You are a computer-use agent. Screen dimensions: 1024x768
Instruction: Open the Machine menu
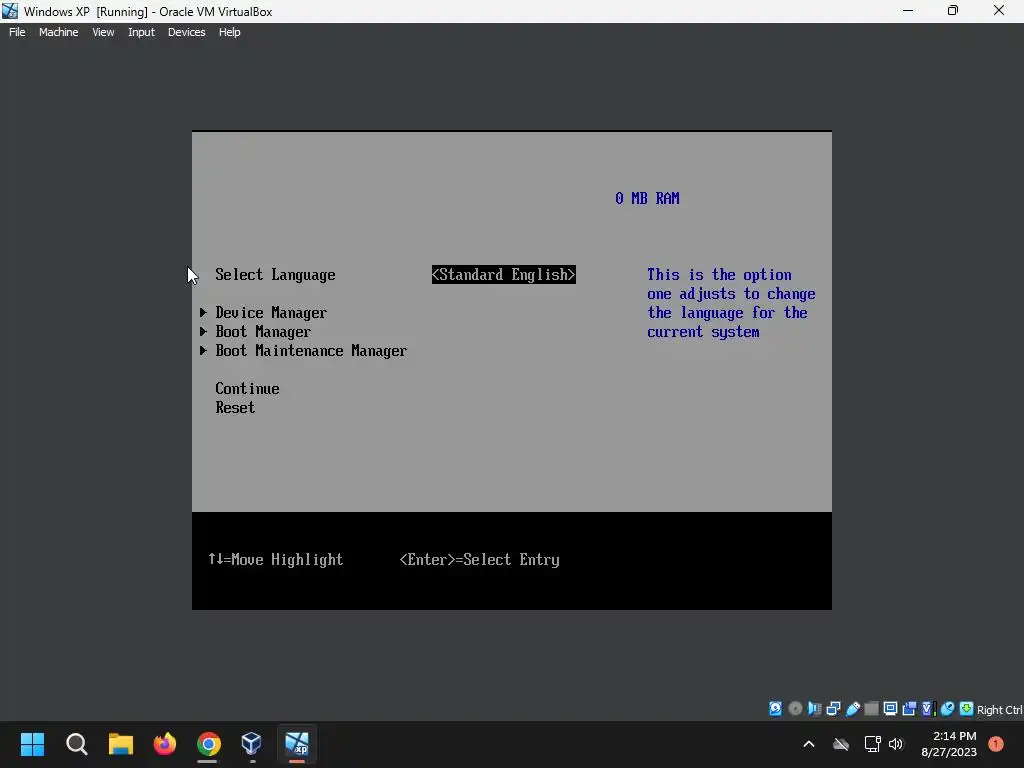[x=58, y=32]
